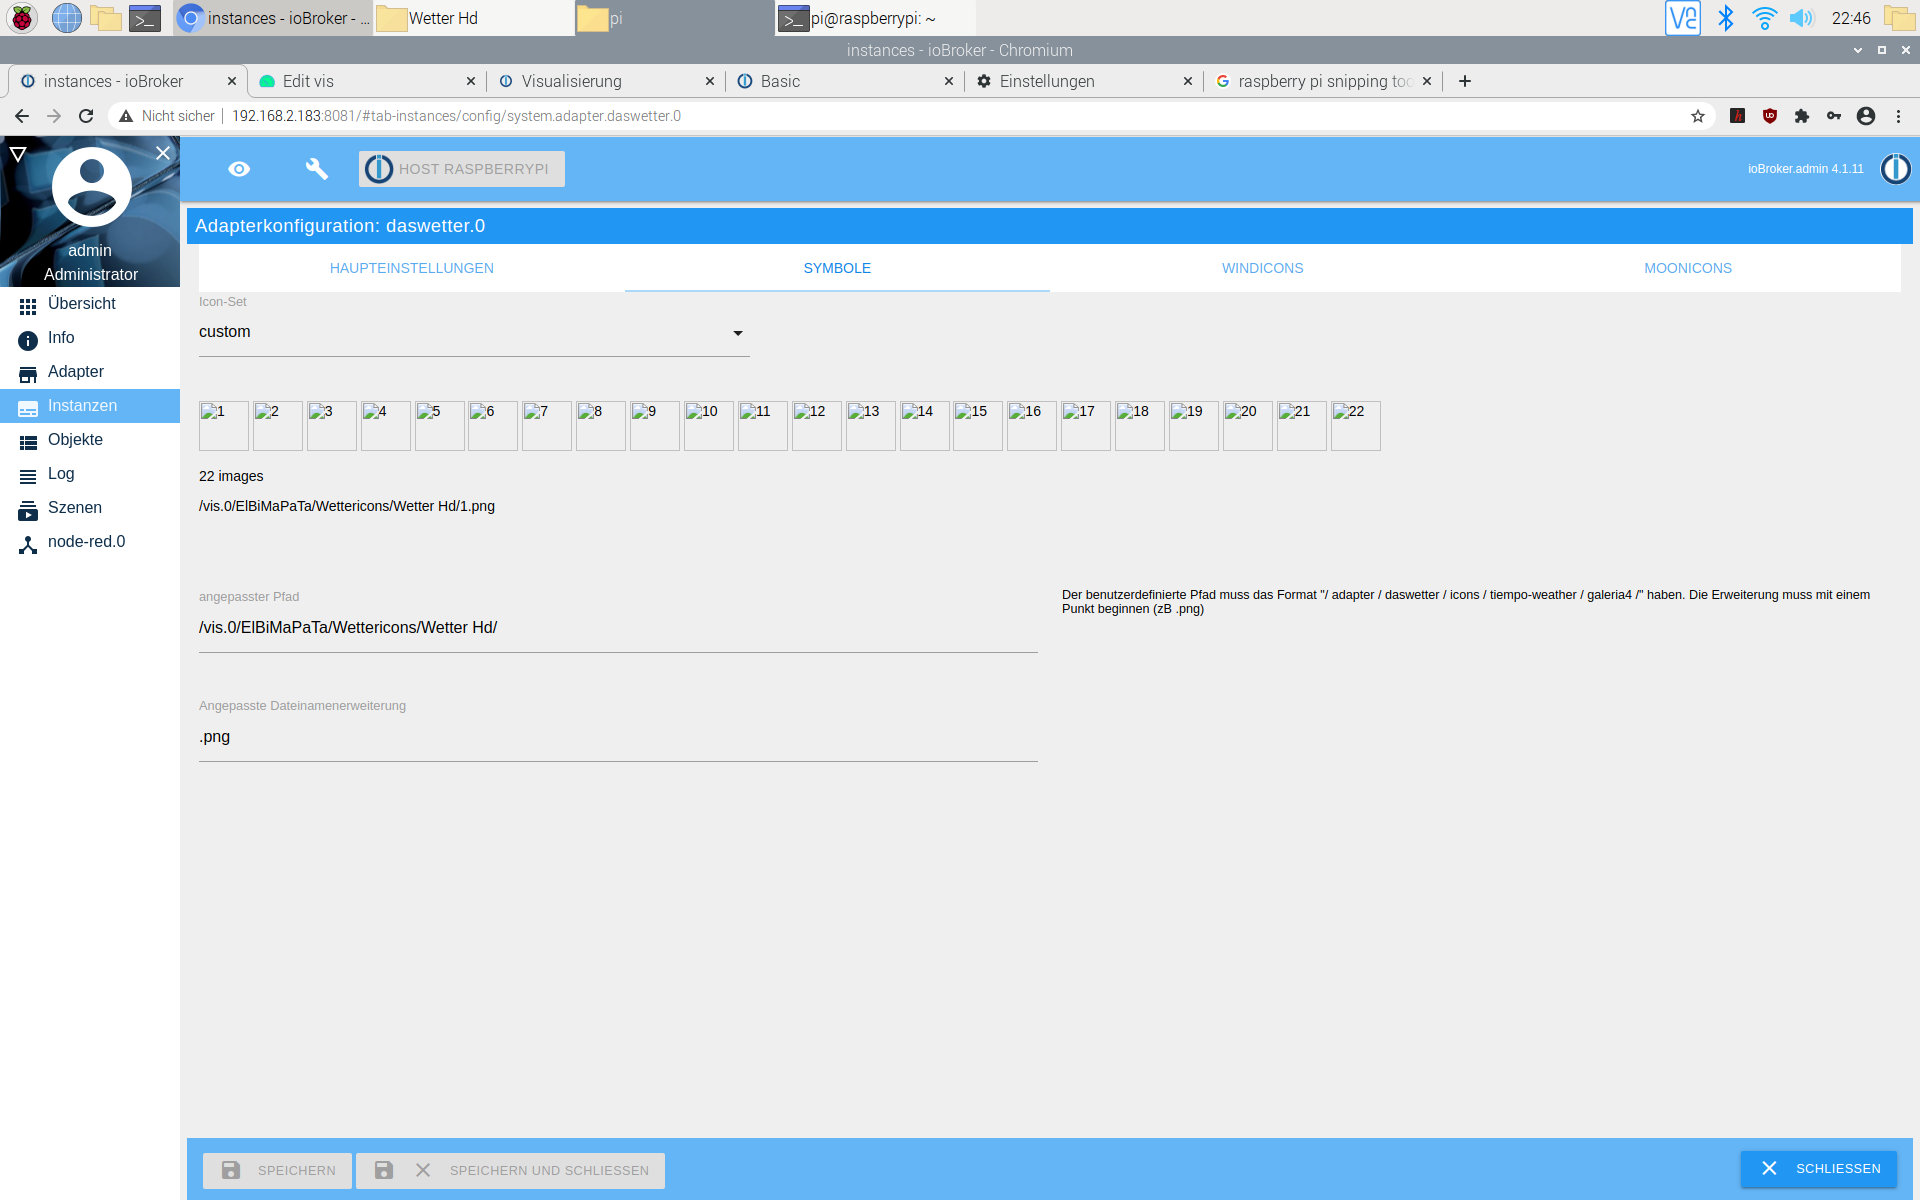Image resolution: width=1920 pixels, height=1200 pixels.
Task: Select icon thumbnail number 22
Action: [1355, 425]
